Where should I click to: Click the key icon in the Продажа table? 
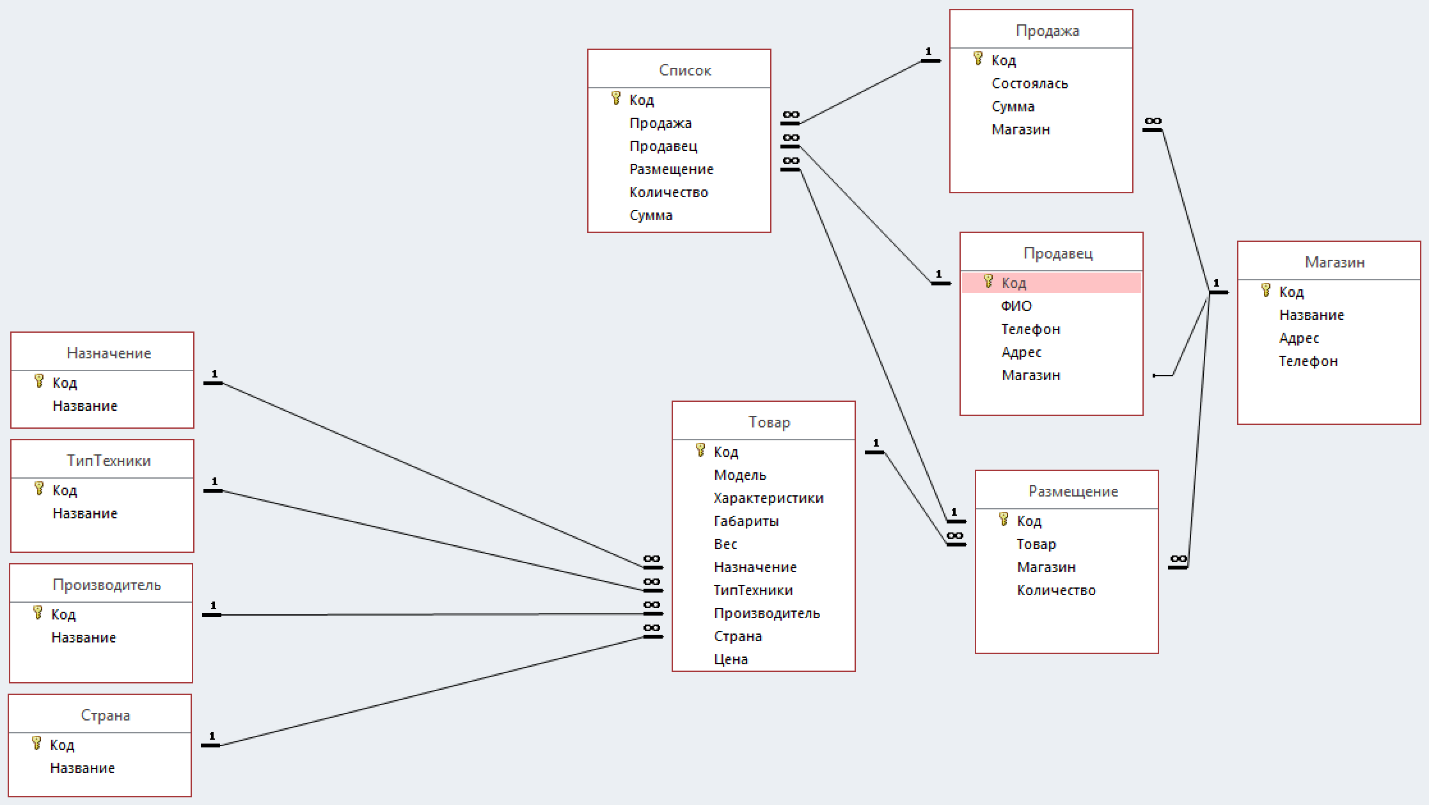[x=978, y=59]
